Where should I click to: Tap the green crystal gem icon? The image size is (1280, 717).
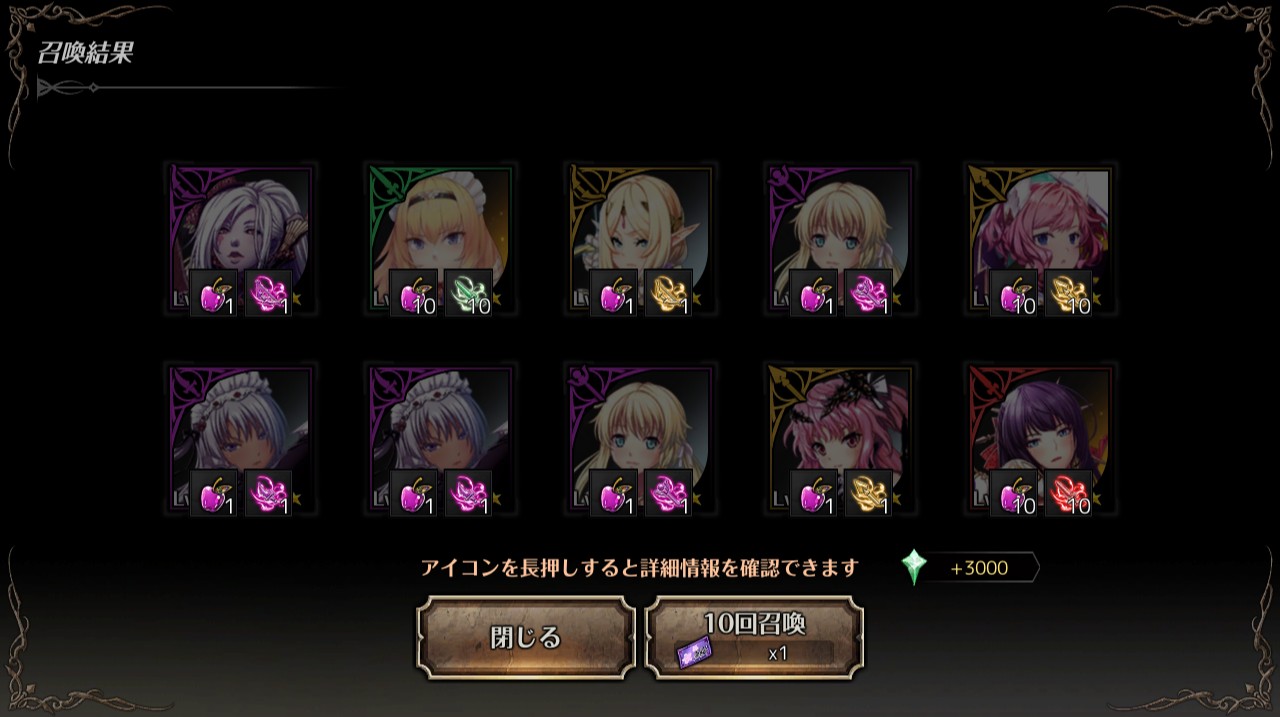click(914, 567)
